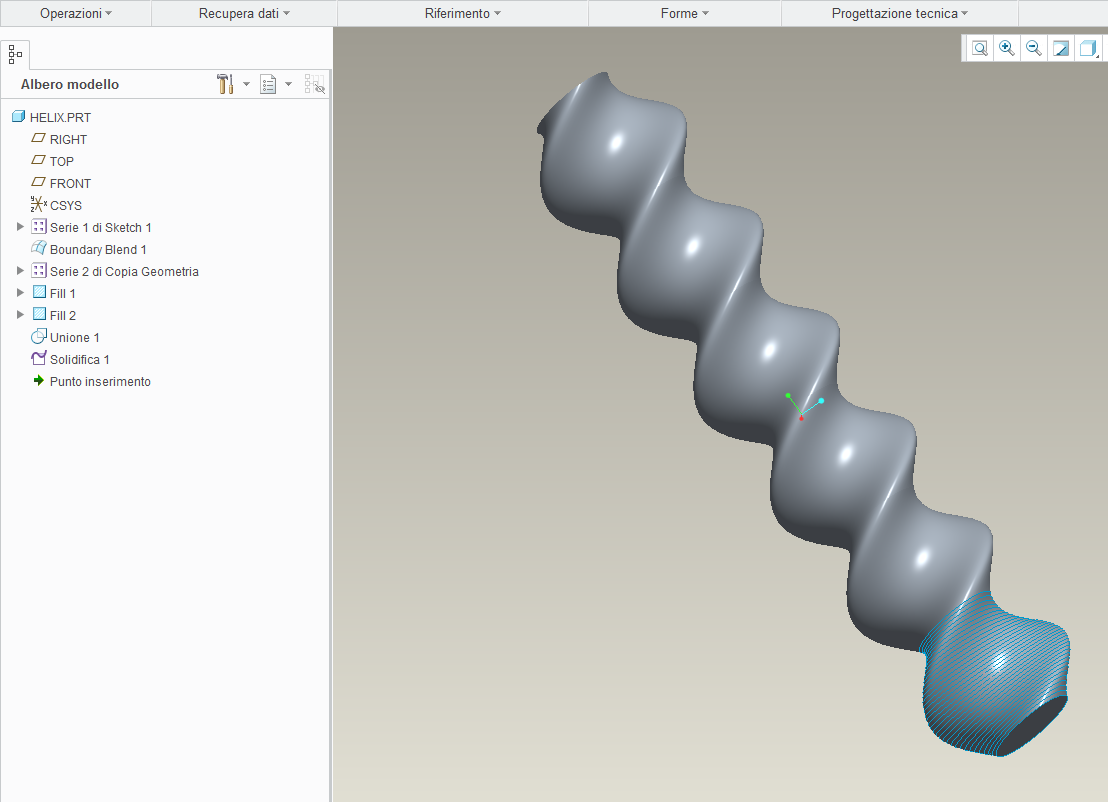Select the Punto inserimento label

click(x=100, y=381)
